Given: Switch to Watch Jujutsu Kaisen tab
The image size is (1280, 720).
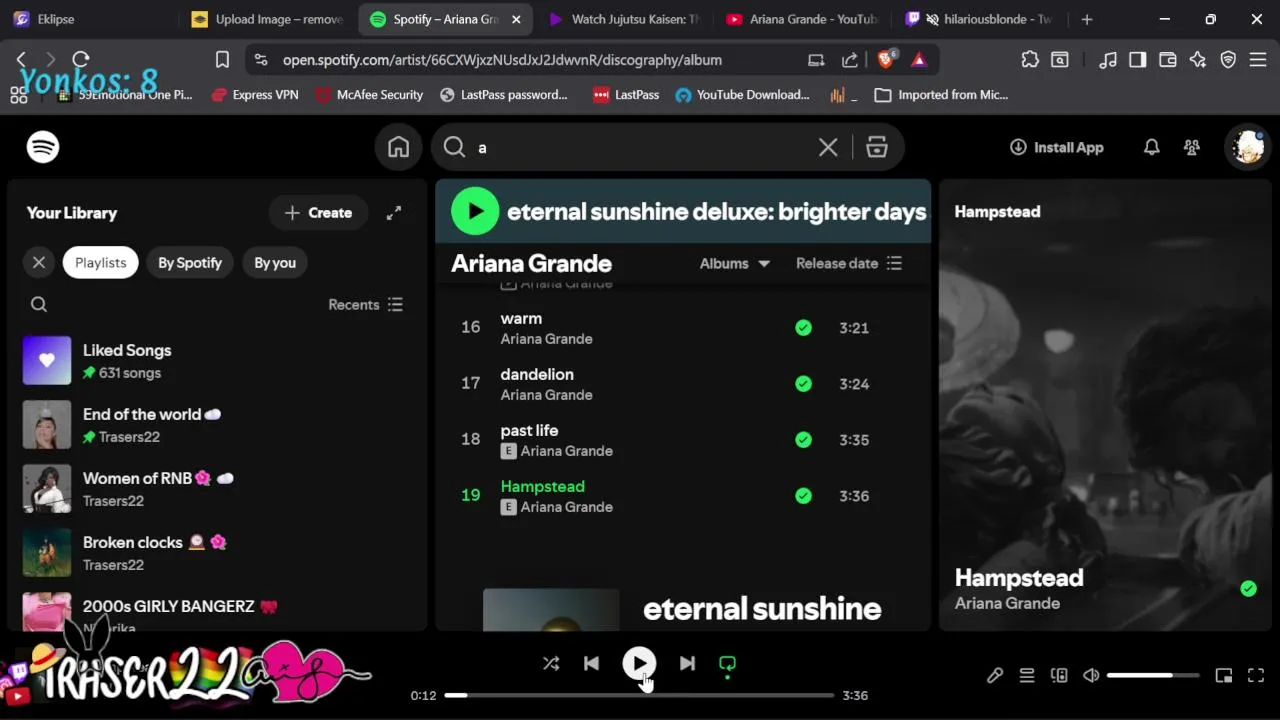Looking at the screenshot, I should pos(624,19).
